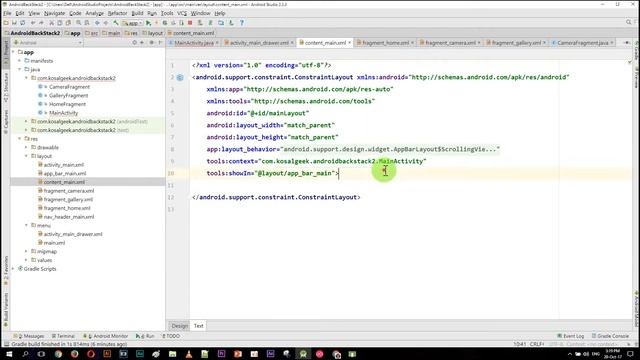Close the content_main.xml tab
The width and height of the screenshot is (640, 360).
pos(350,42)
